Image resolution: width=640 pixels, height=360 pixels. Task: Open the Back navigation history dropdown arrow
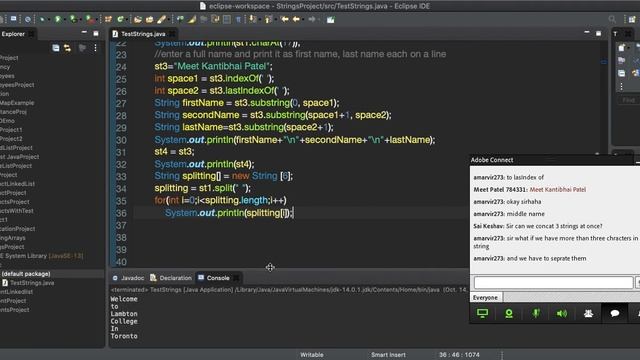[303, 20]
